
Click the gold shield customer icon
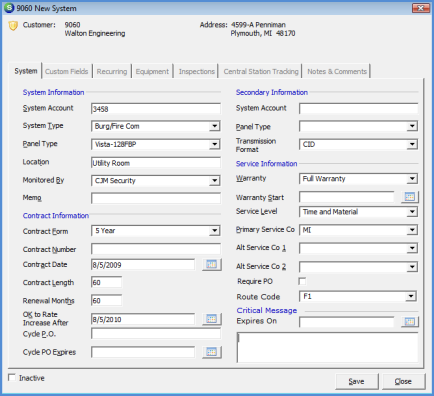pyautogui.click(x=13, y=26)
